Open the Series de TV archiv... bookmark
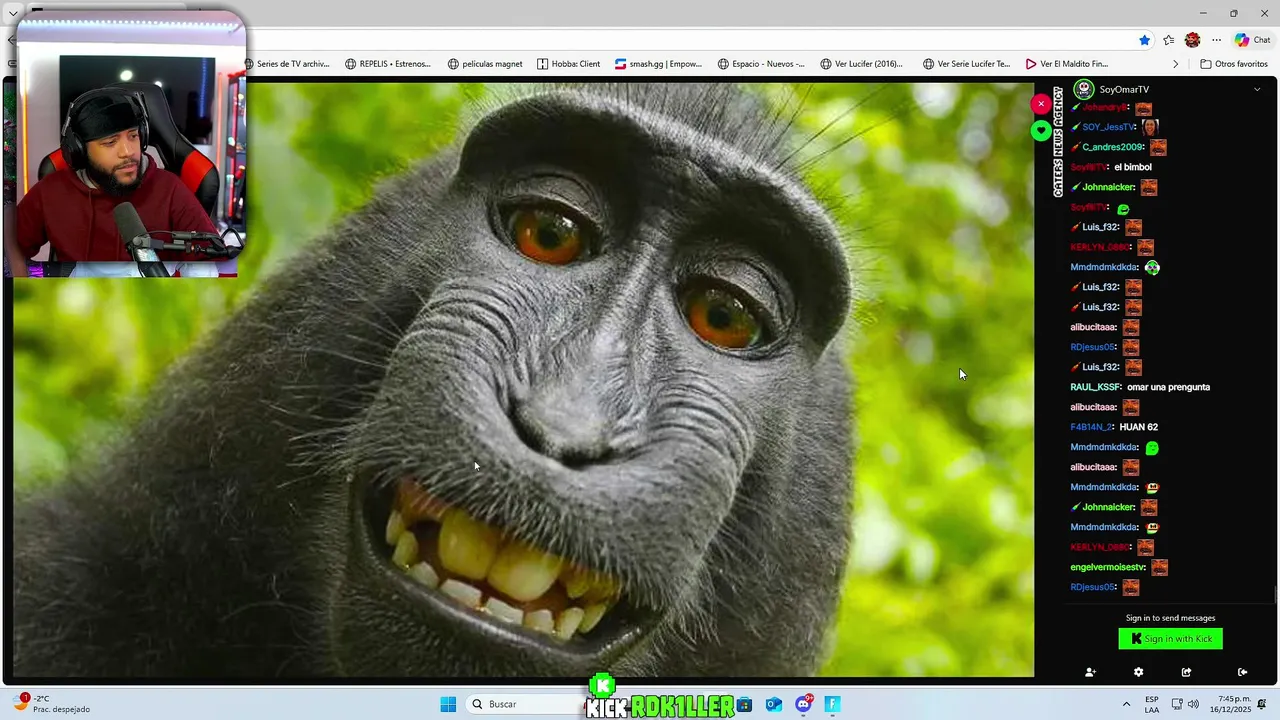Image resolution: width=1280 pixels, height=720 pixels. pyautogui.click(x=287, y=64)
